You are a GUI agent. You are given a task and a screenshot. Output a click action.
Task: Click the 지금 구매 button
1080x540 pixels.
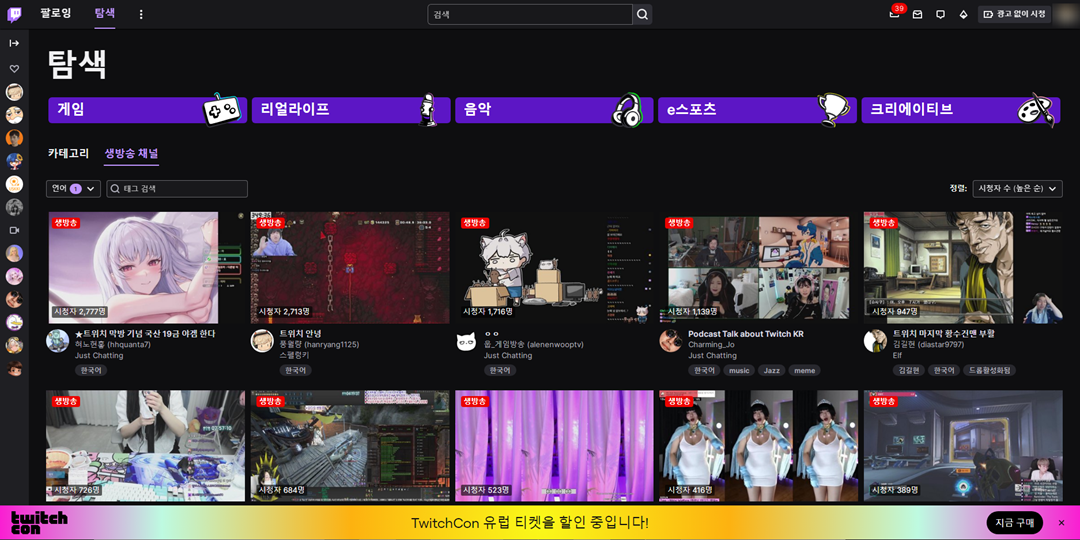[x=1015, y=523]
